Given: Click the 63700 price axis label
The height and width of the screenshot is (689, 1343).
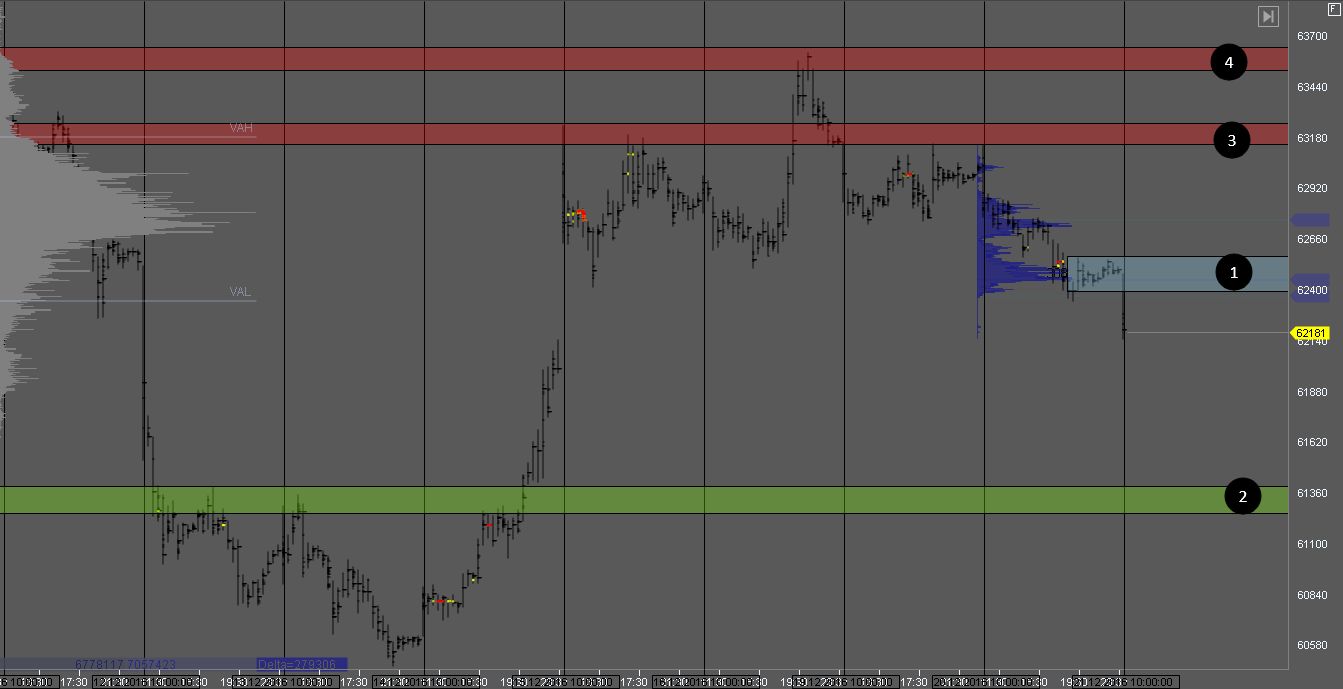Looking at the screenshot, I should 1312,36.
